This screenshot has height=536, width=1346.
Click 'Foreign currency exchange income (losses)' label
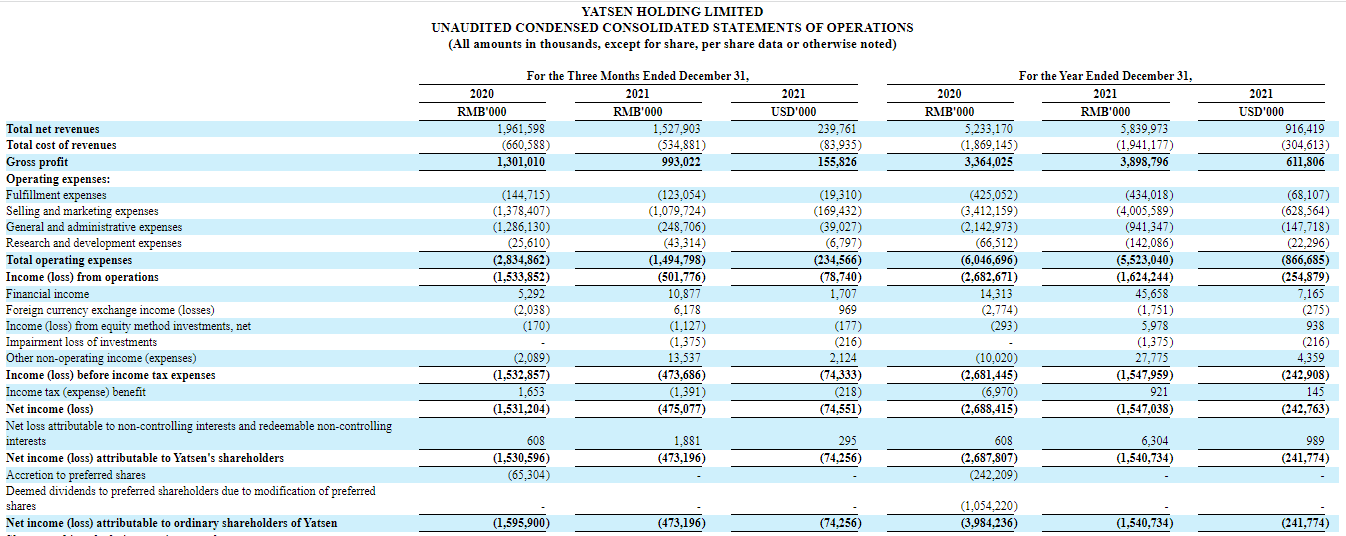point(109,310)
